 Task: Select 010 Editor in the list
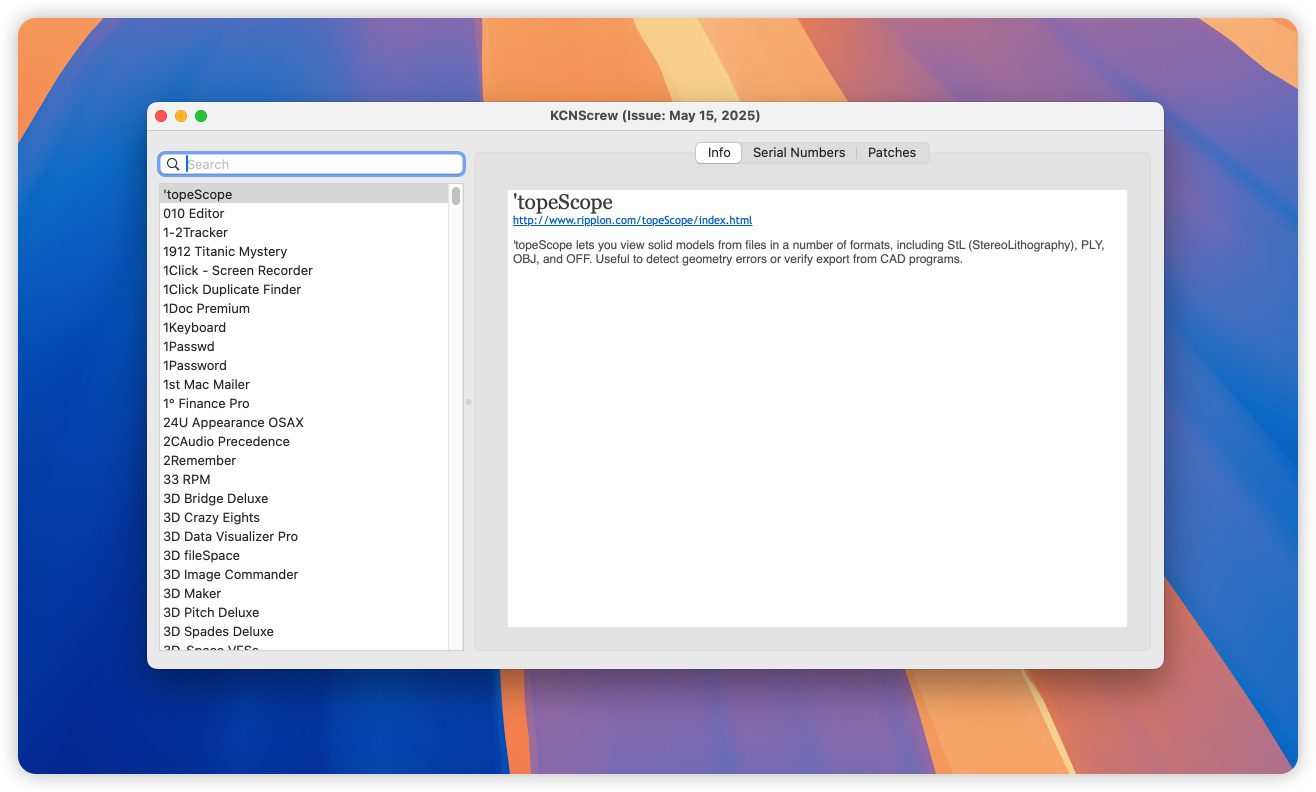coord(305,213)
